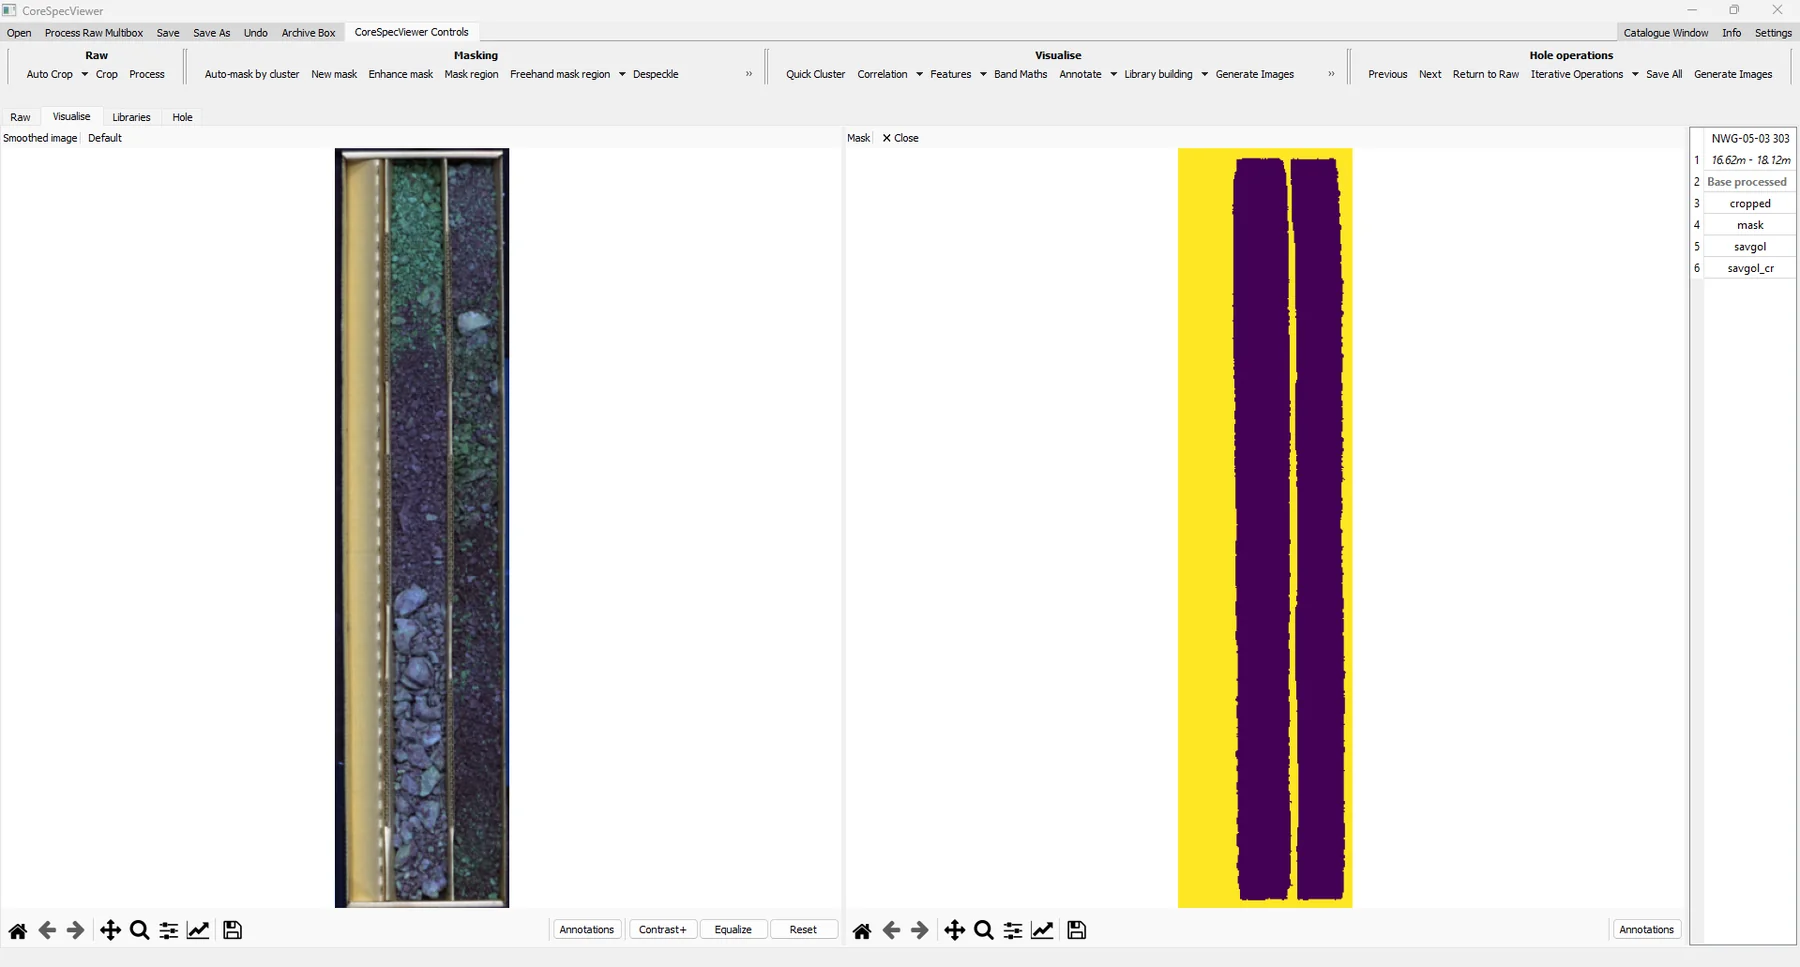Select the savgol_cr dataset row
The height and width of the screenshot is (967, 1800).
pyautogui.click(x=1750, y=268)
